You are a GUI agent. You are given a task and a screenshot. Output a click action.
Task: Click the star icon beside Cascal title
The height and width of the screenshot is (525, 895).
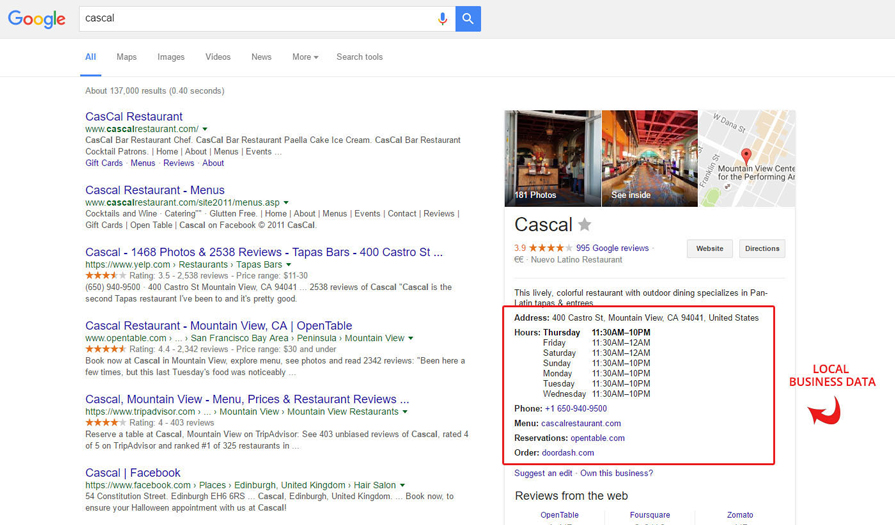pos(584,225)
